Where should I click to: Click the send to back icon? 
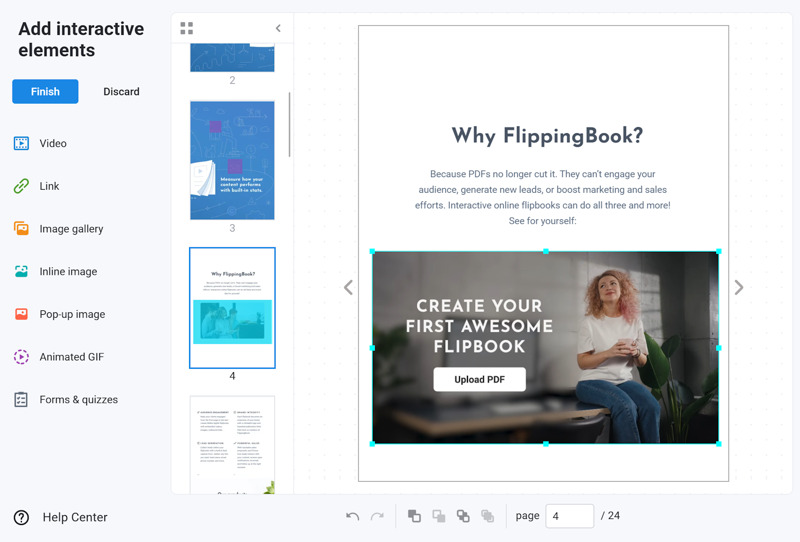(439, 516)
